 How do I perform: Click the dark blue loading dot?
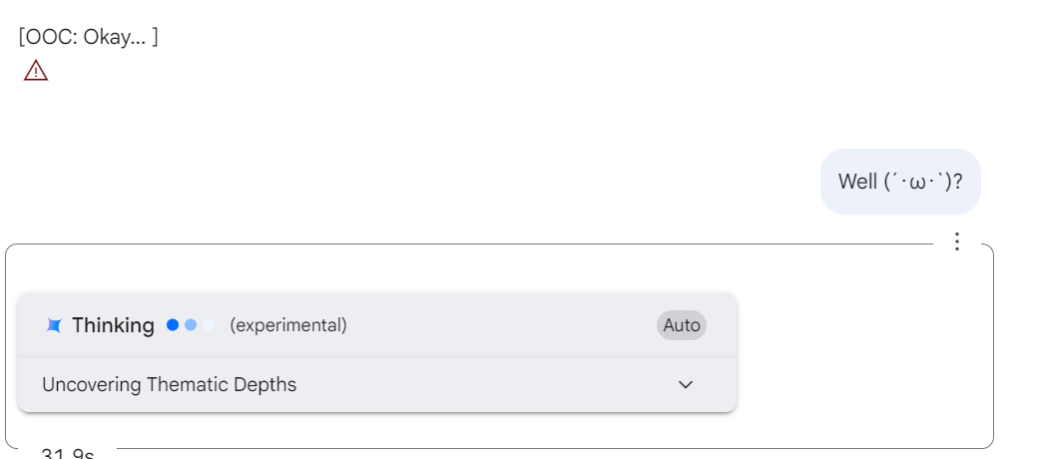click(x=173, y=325)
